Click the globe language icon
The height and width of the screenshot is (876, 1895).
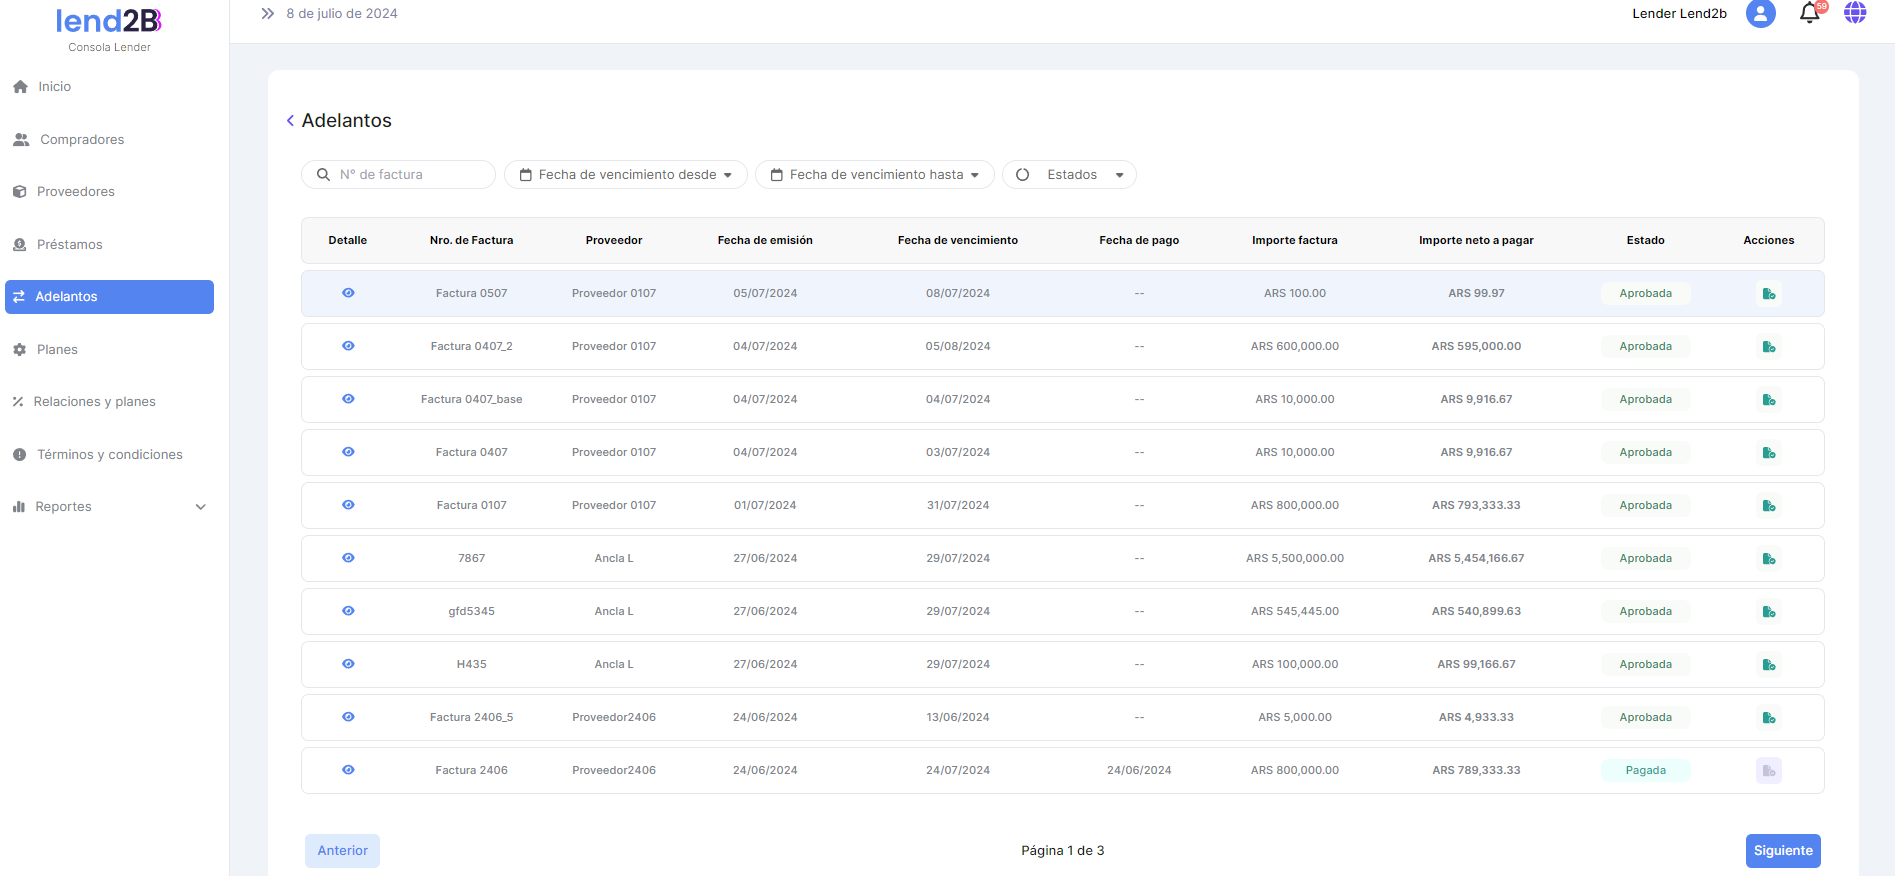tap(1855, 13)
